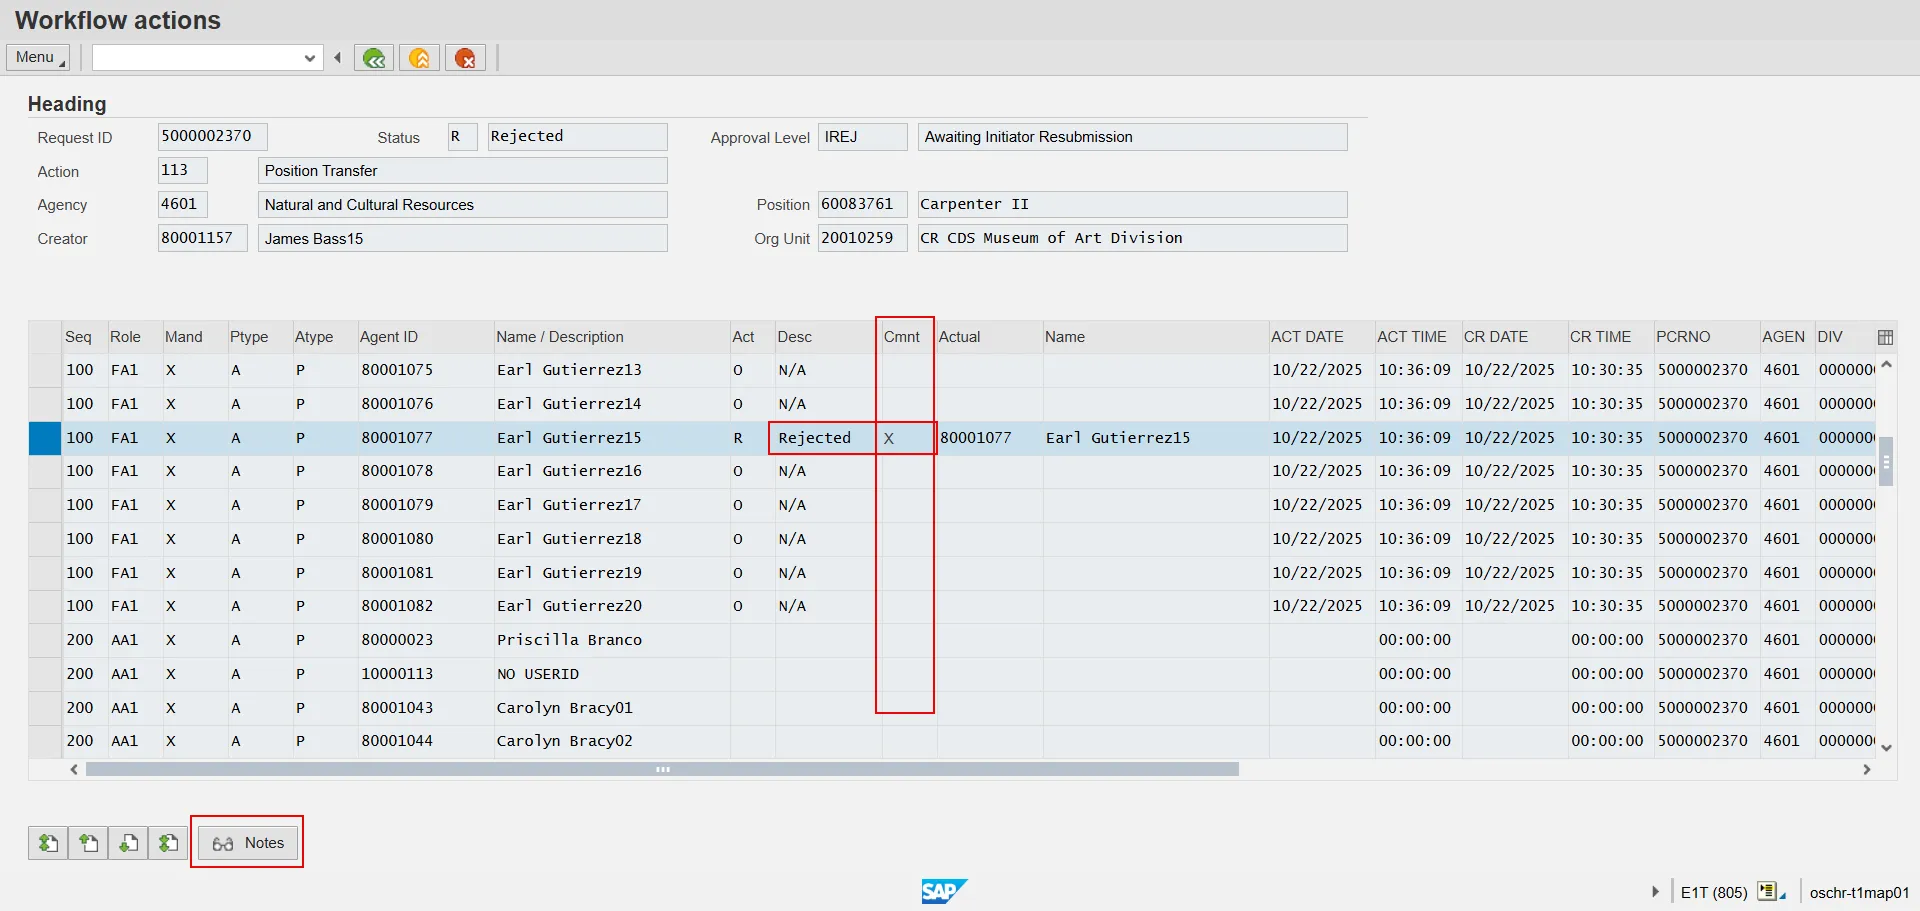Go to previous page of table
This screenshot has width=1920, height=911.
[88, 843]
